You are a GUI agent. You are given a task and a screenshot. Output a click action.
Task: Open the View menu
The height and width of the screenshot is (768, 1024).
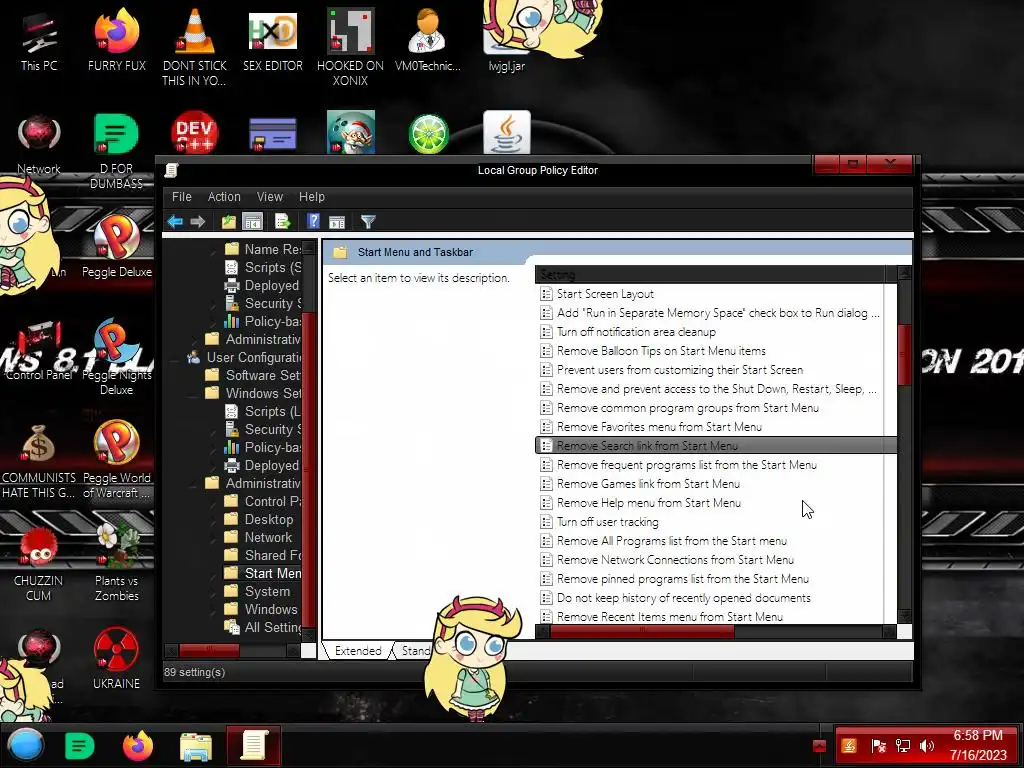(x=270, y=197)
